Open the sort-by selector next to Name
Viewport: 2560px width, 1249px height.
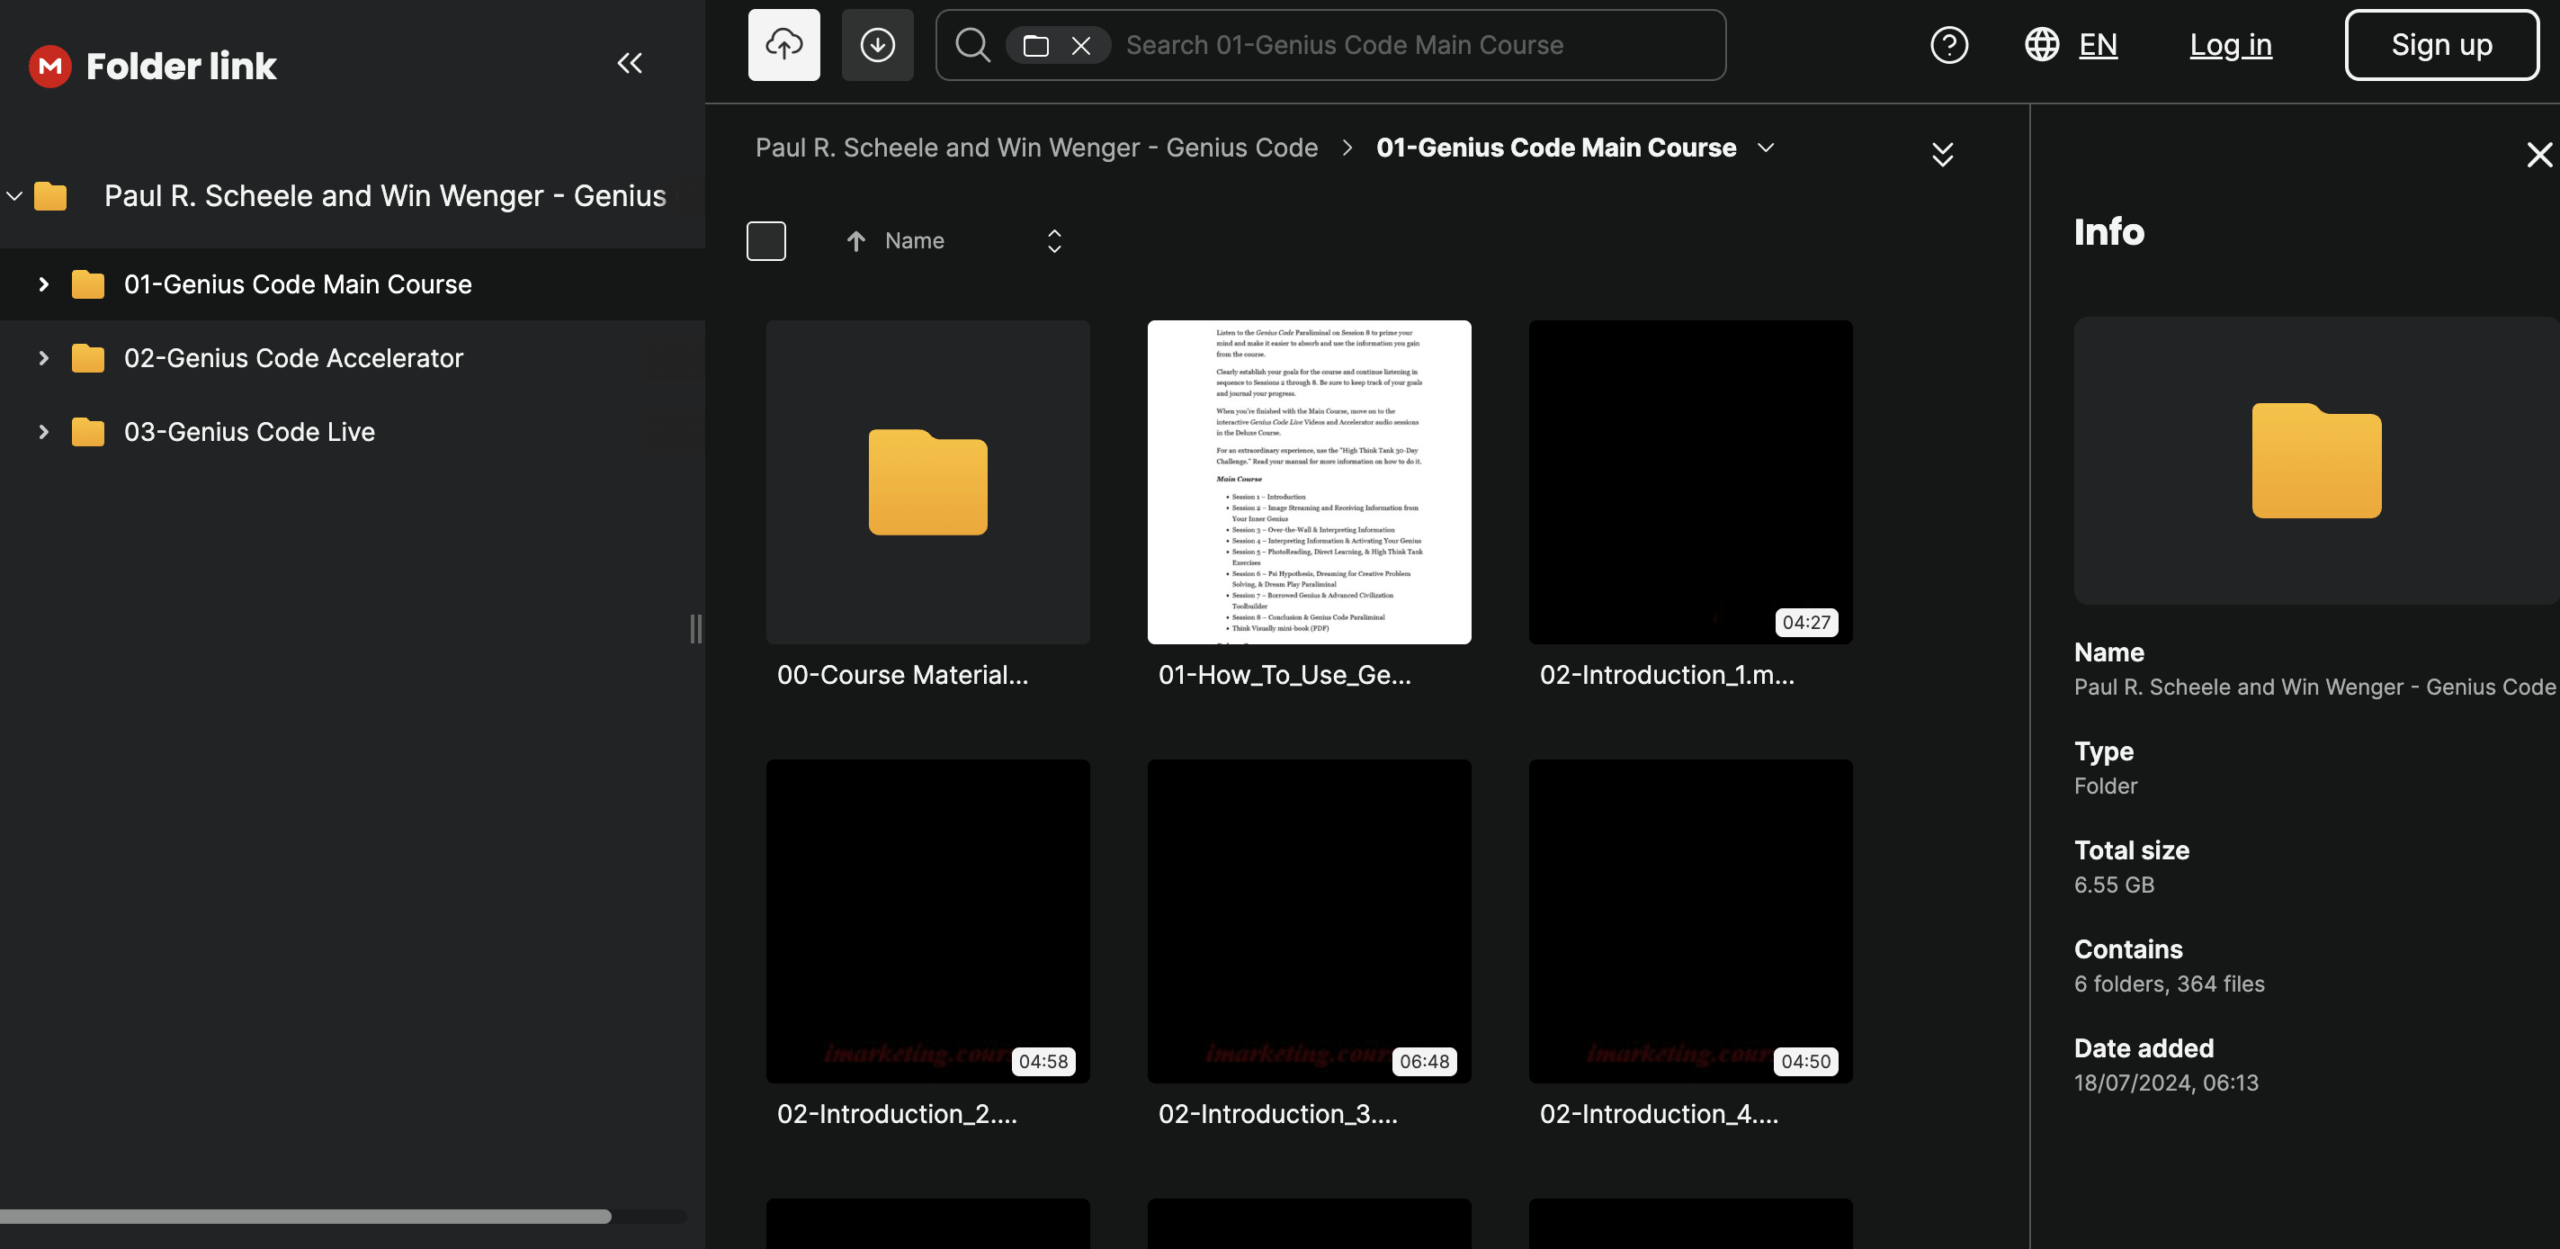[1054, 241]
